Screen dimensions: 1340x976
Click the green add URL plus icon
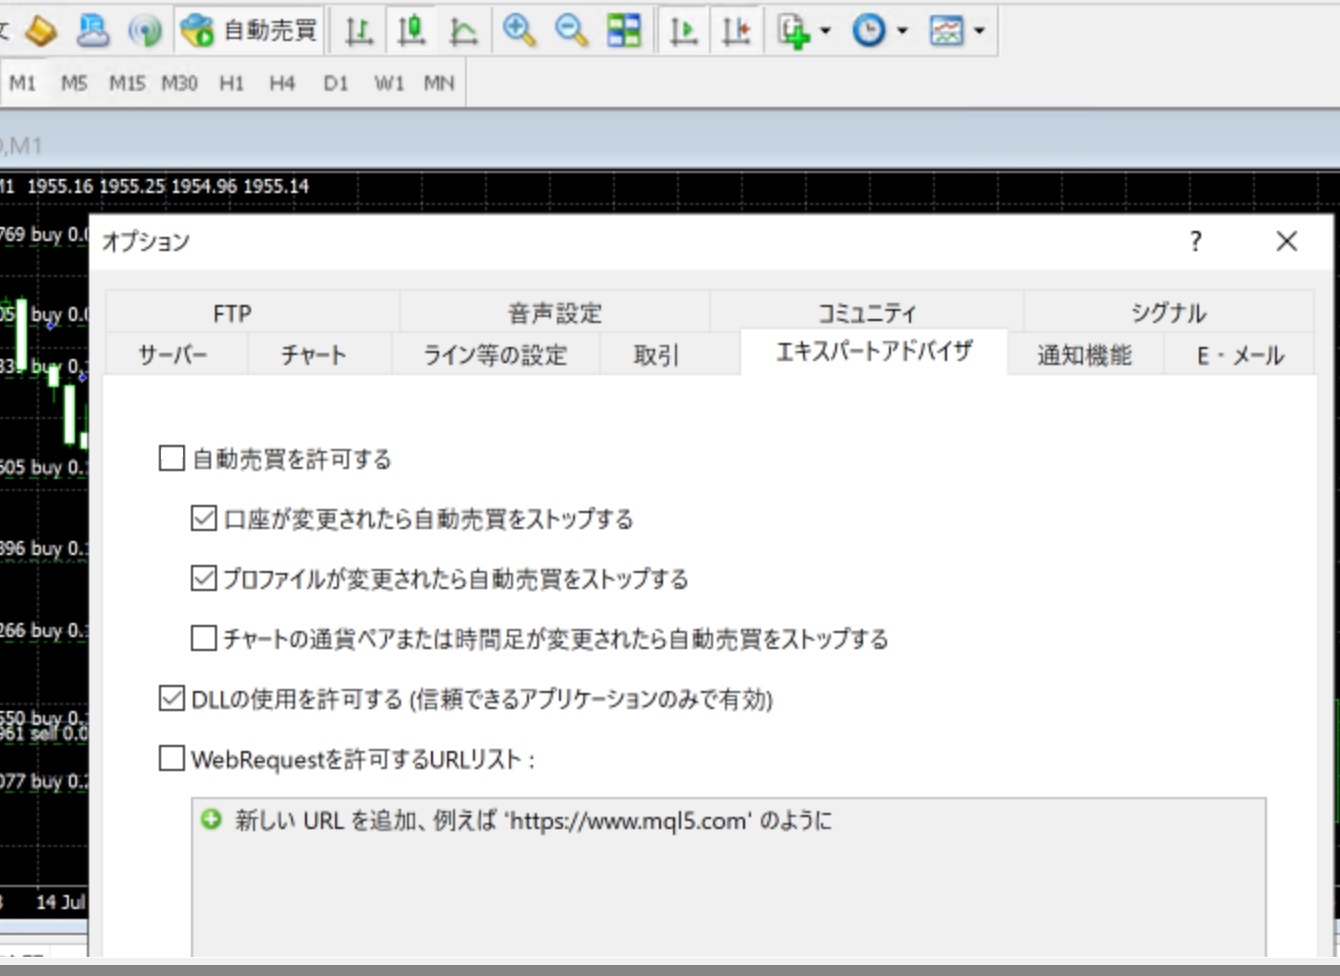(x=211, y=820)
